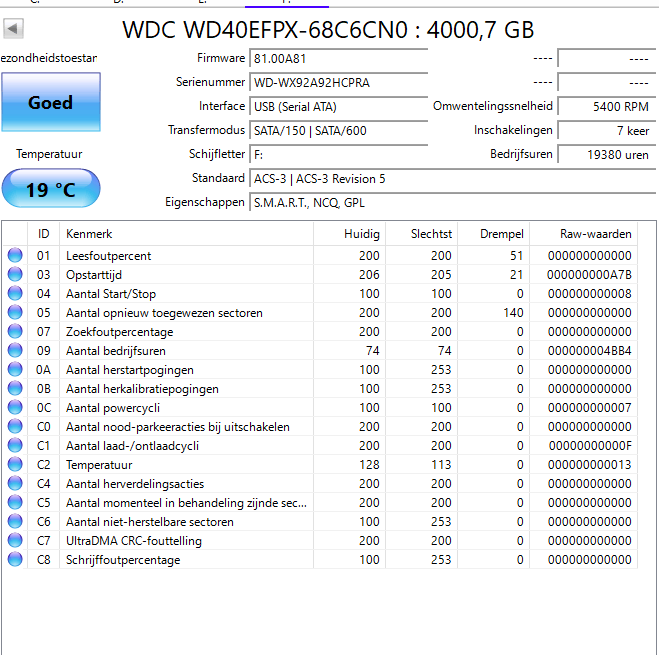Viewport: 659px width, 655px height.
Task: Select status orb for herkalibratiepogingen row
Action: [x=15, y=388]
